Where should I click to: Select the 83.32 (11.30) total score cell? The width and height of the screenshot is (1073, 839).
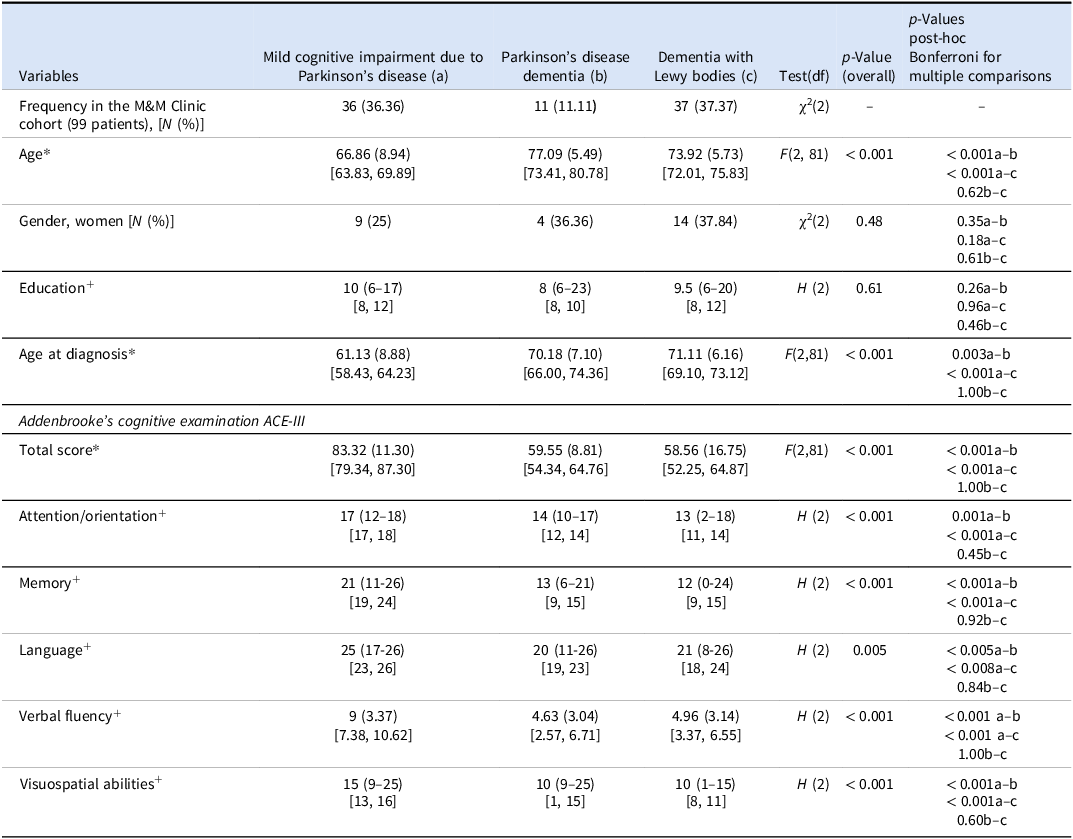coord(373,450)
